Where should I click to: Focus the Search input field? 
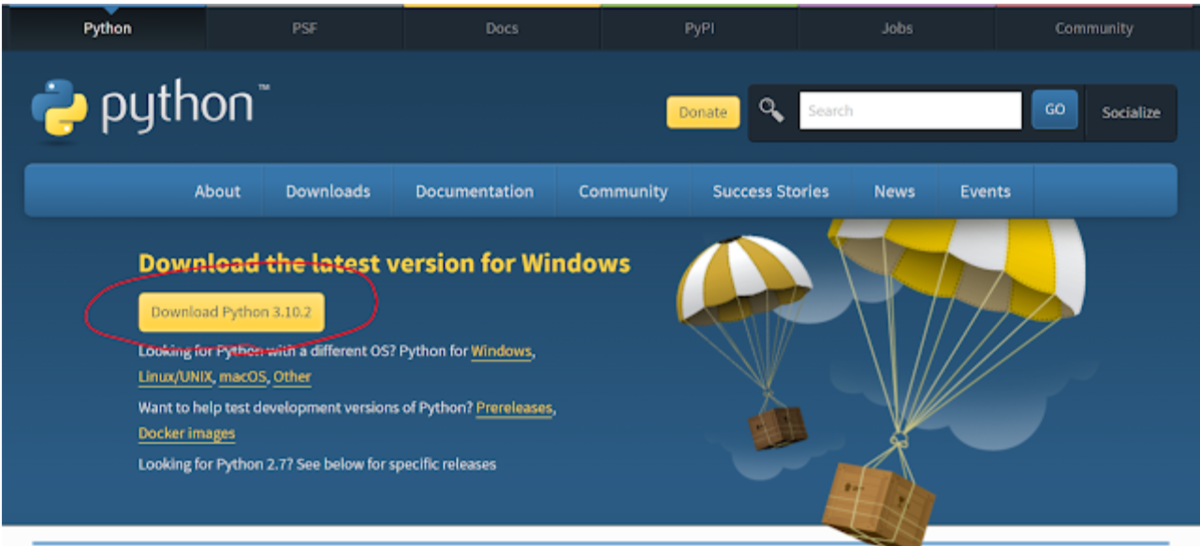click(x=910, y=111)
